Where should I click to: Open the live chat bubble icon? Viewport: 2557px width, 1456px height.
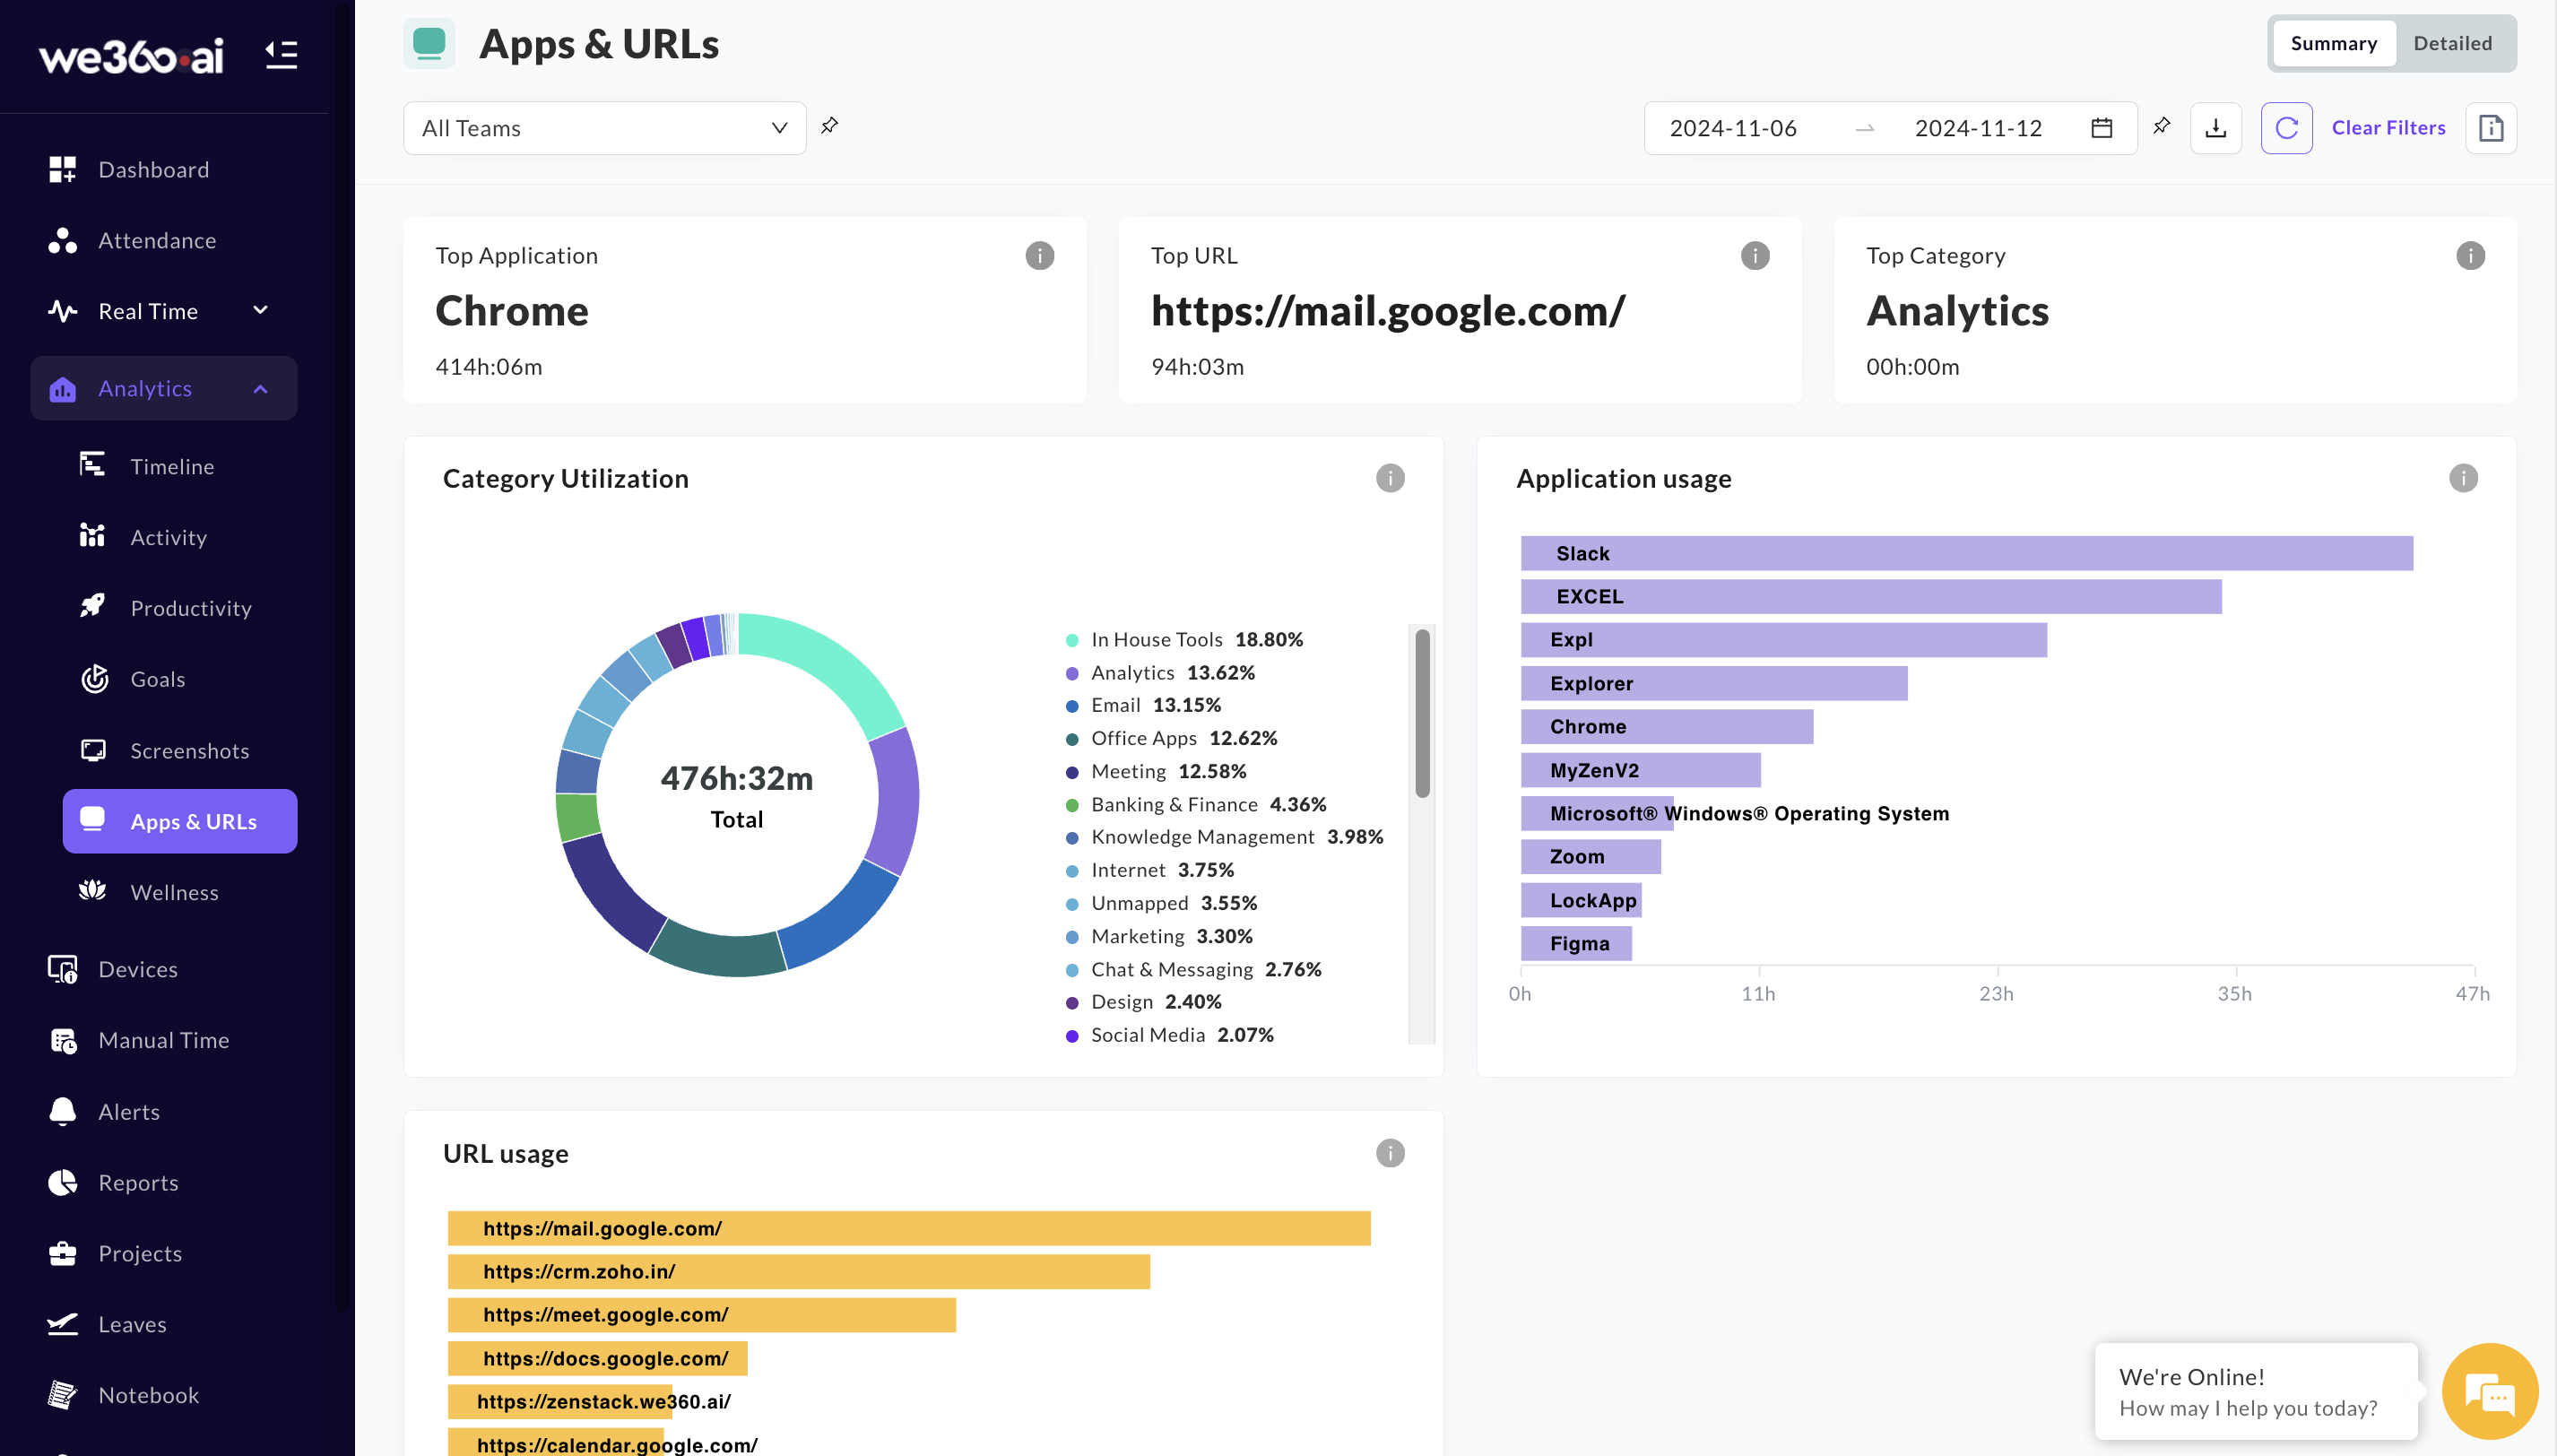tap(2490, 1391)
